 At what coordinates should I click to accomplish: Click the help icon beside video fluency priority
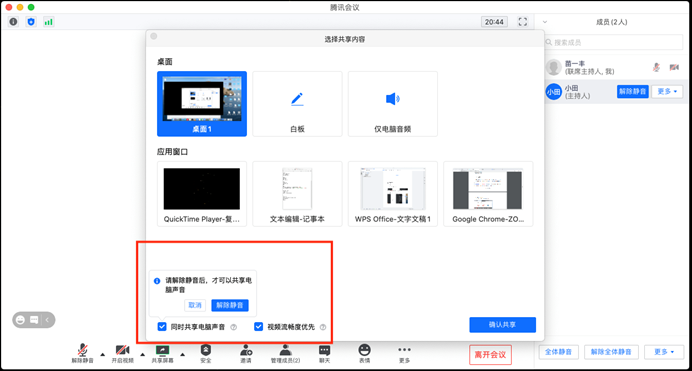(323, 327)
